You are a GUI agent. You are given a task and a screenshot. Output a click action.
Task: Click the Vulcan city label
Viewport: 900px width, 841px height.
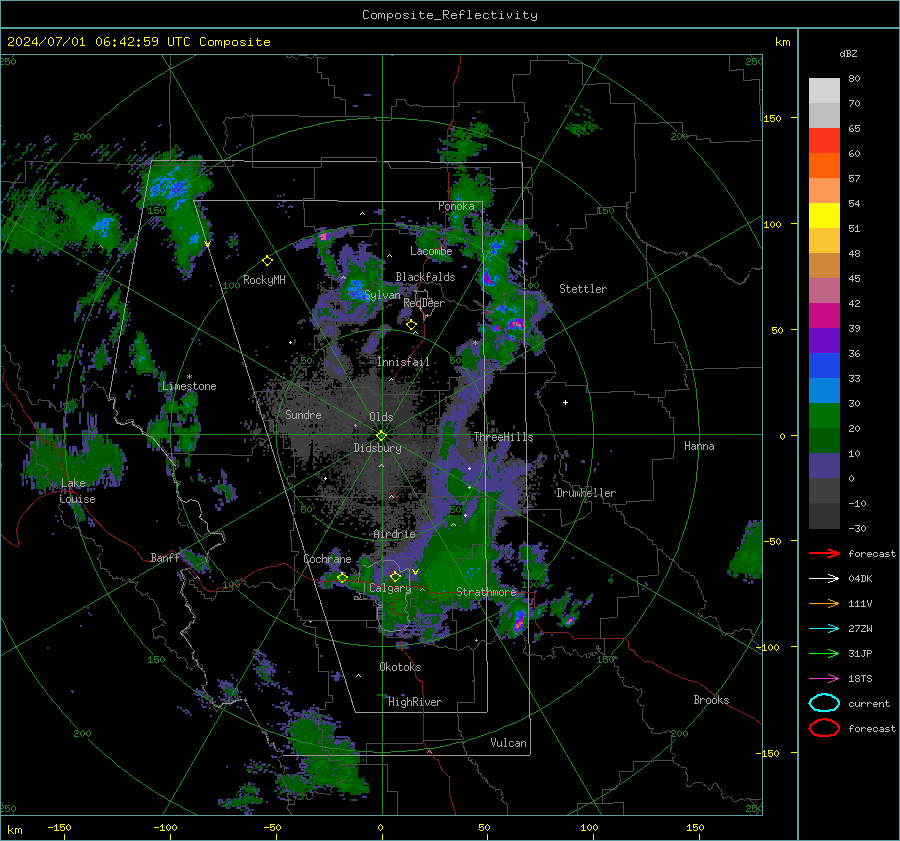(508, 743)
